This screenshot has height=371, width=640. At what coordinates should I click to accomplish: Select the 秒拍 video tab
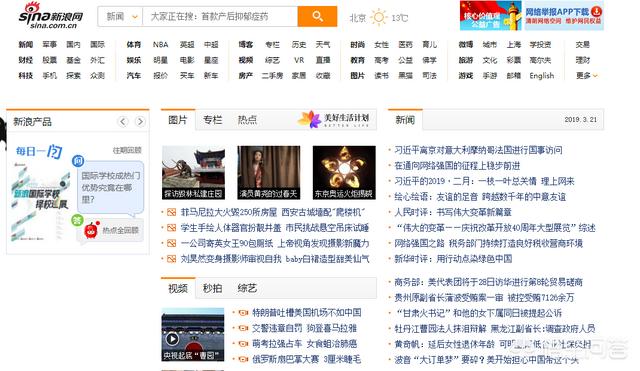click(x=212, y=289)
